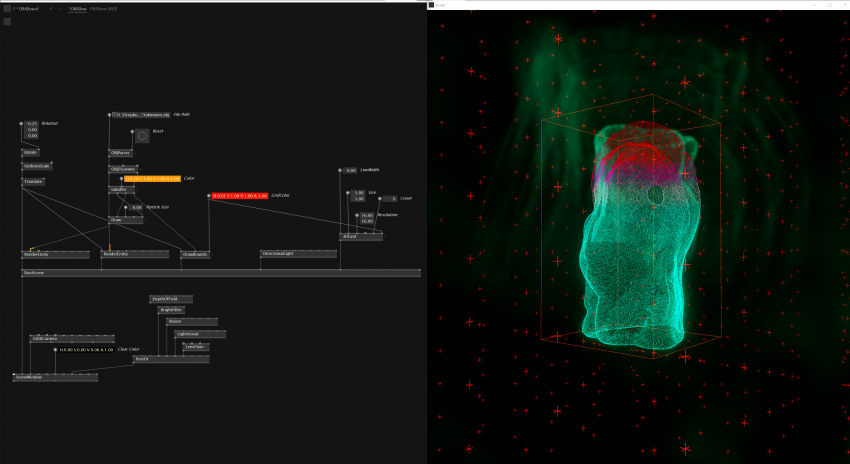The width and height of the screenshot is (850, 464).
Task: Click the connector dot of the GridColor IOBox
Action: [209, 196]
